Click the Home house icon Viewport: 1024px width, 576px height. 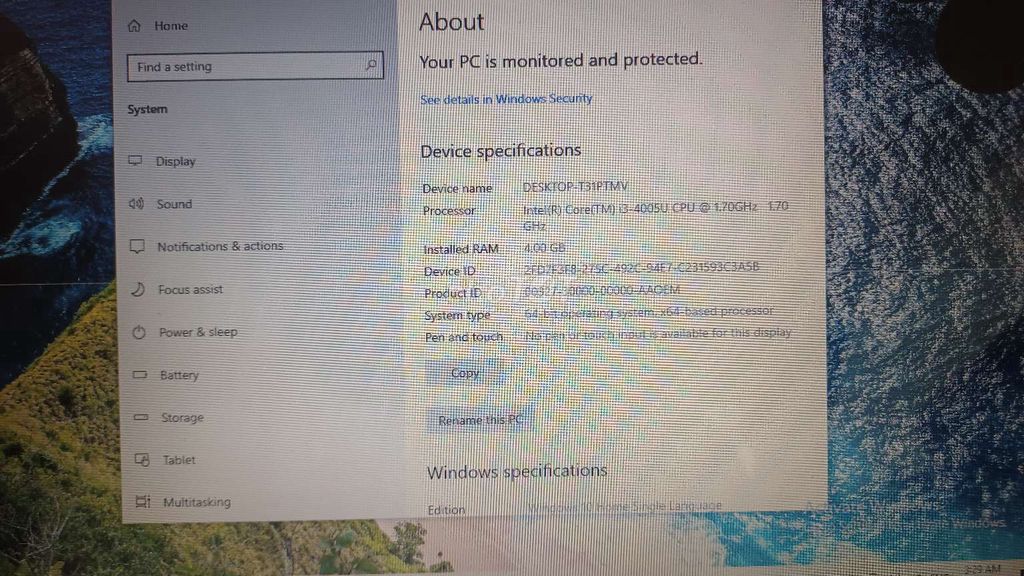coord(134,25)
